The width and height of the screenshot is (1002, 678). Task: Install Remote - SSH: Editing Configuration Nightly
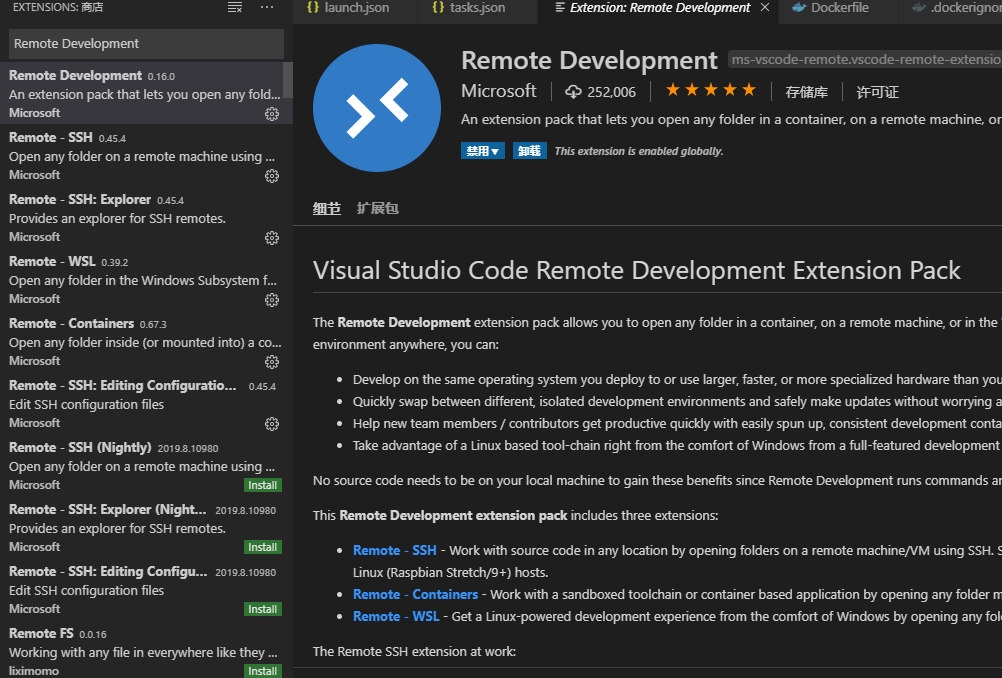(x=263, y=609)
